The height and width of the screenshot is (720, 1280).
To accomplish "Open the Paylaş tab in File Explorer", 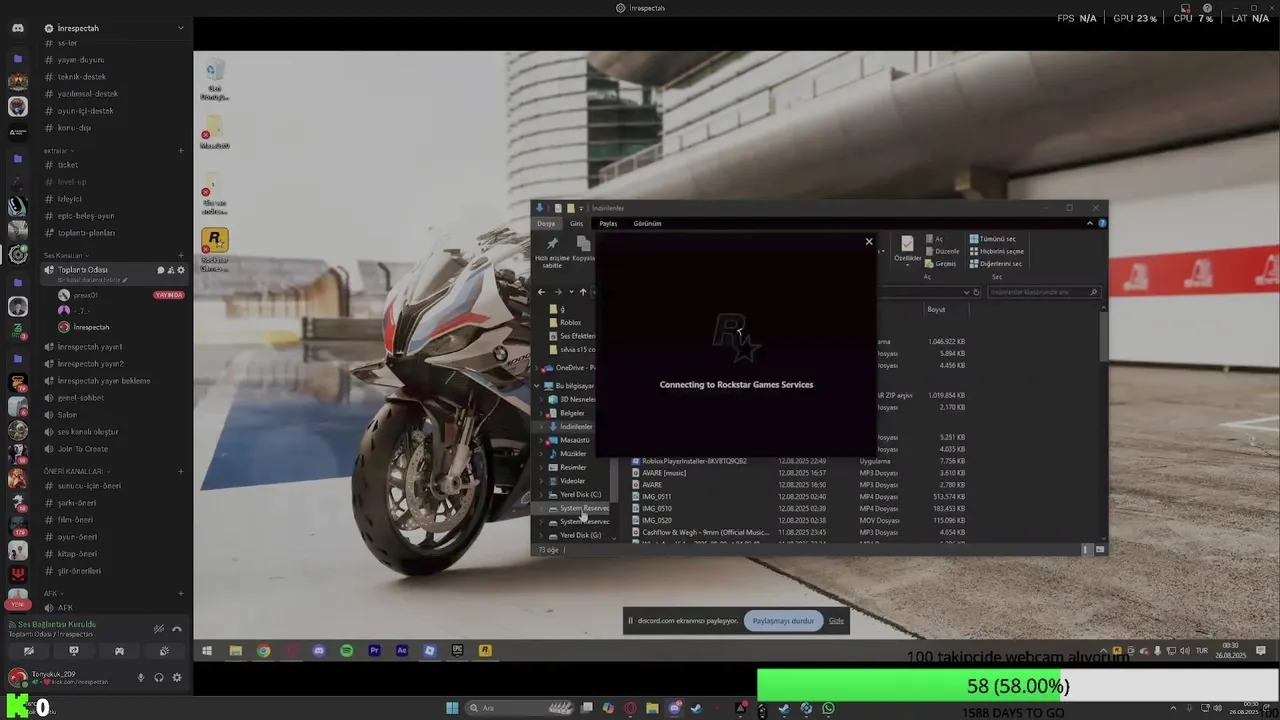I will [608, 223].
